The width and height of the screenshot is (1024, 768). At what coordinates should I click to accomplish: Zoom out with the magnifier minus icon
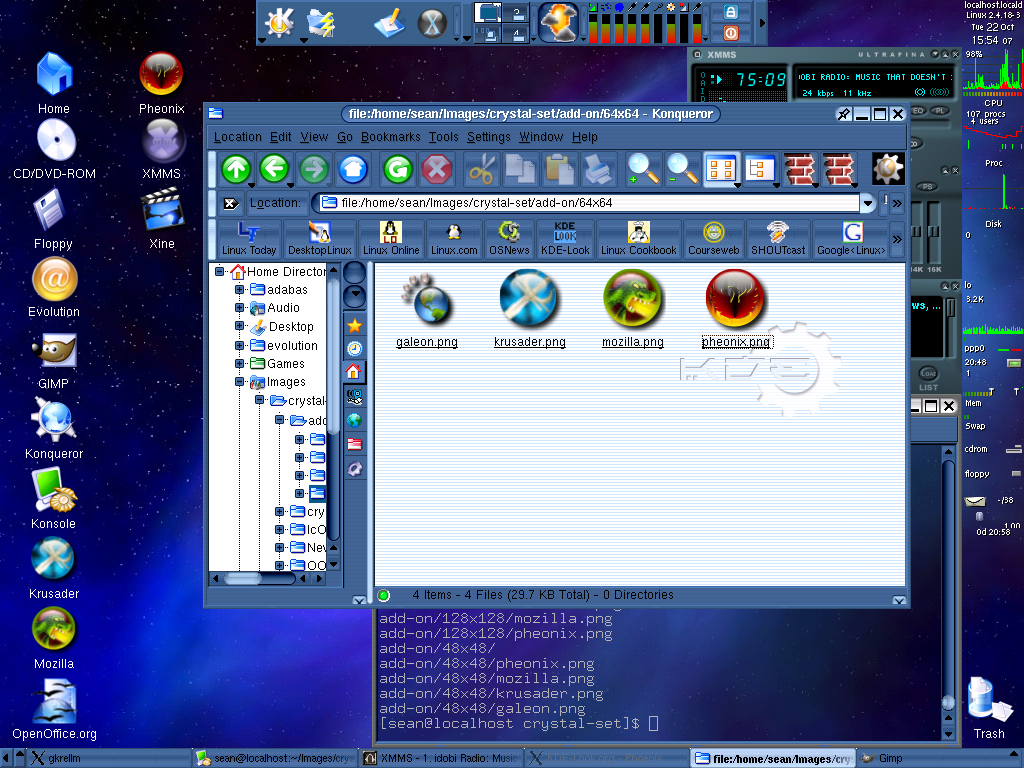pos(682,170)
